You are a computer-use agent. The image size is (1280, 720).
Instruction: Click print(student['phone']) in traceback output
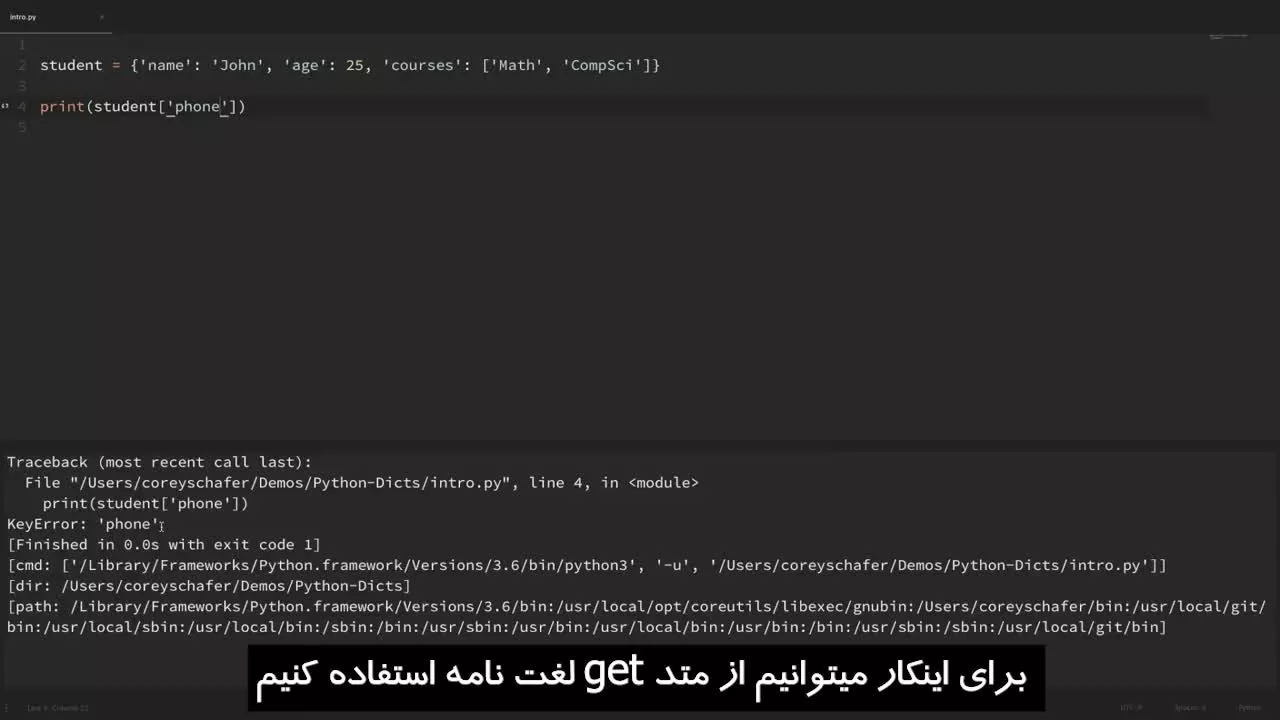[x=145, y=504]
